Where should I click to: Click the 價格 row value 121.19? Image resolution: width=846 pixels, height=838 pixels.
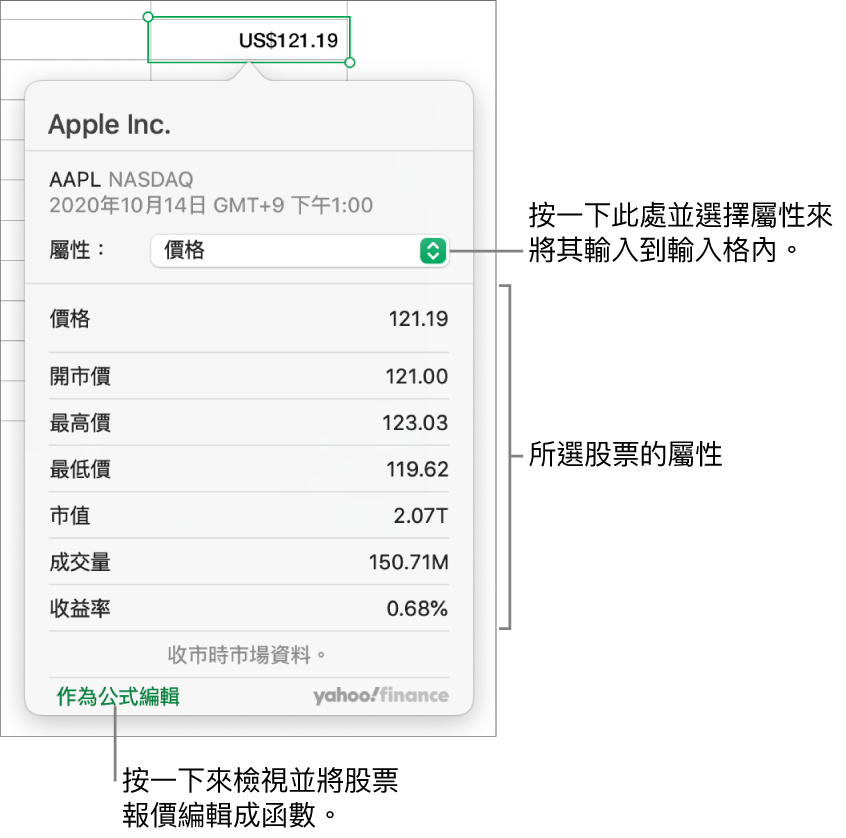coord(418,319)
